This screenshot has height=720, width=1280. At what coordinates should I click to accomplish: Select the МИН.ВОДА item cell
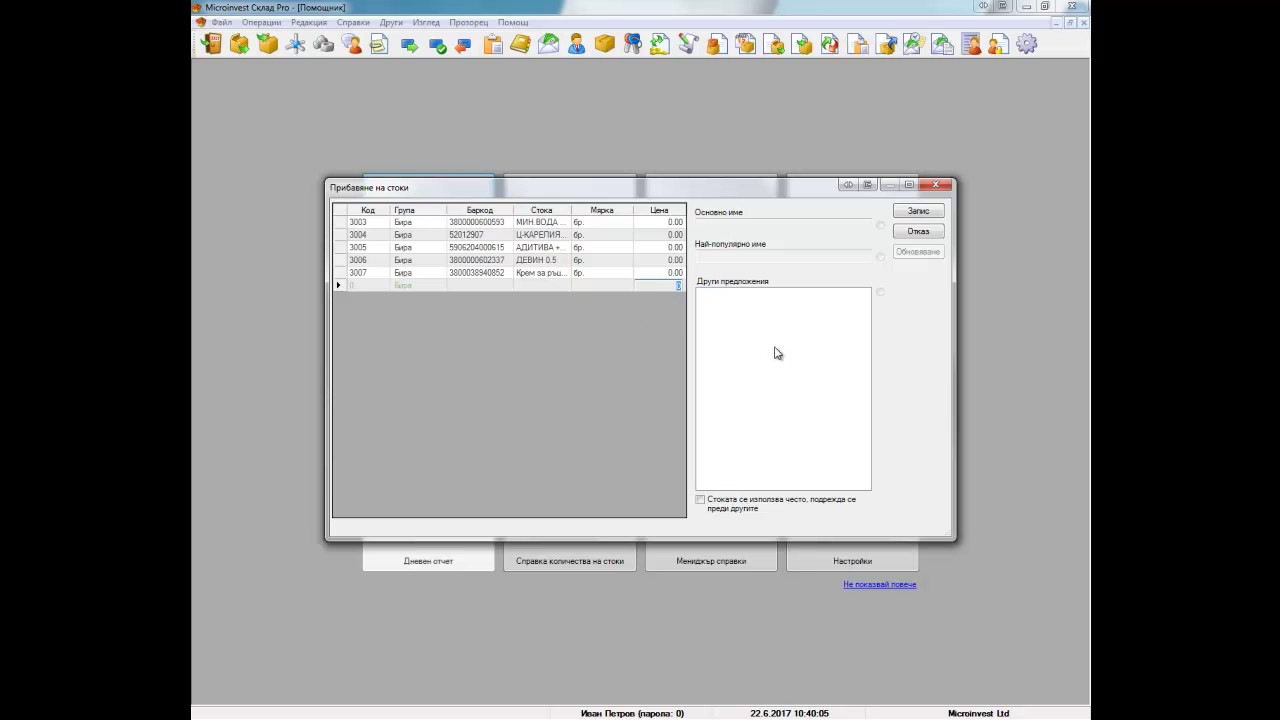coord(542,222)
